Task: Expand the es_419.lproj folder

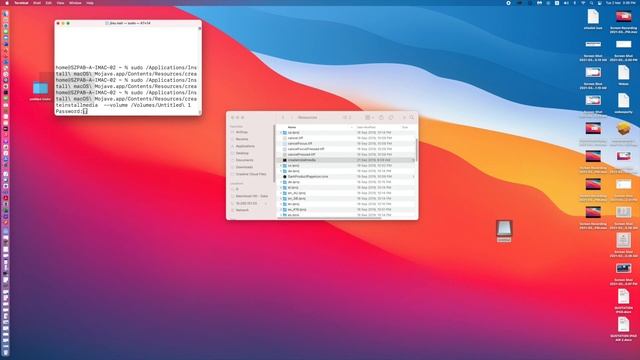Action: (281, 209)
